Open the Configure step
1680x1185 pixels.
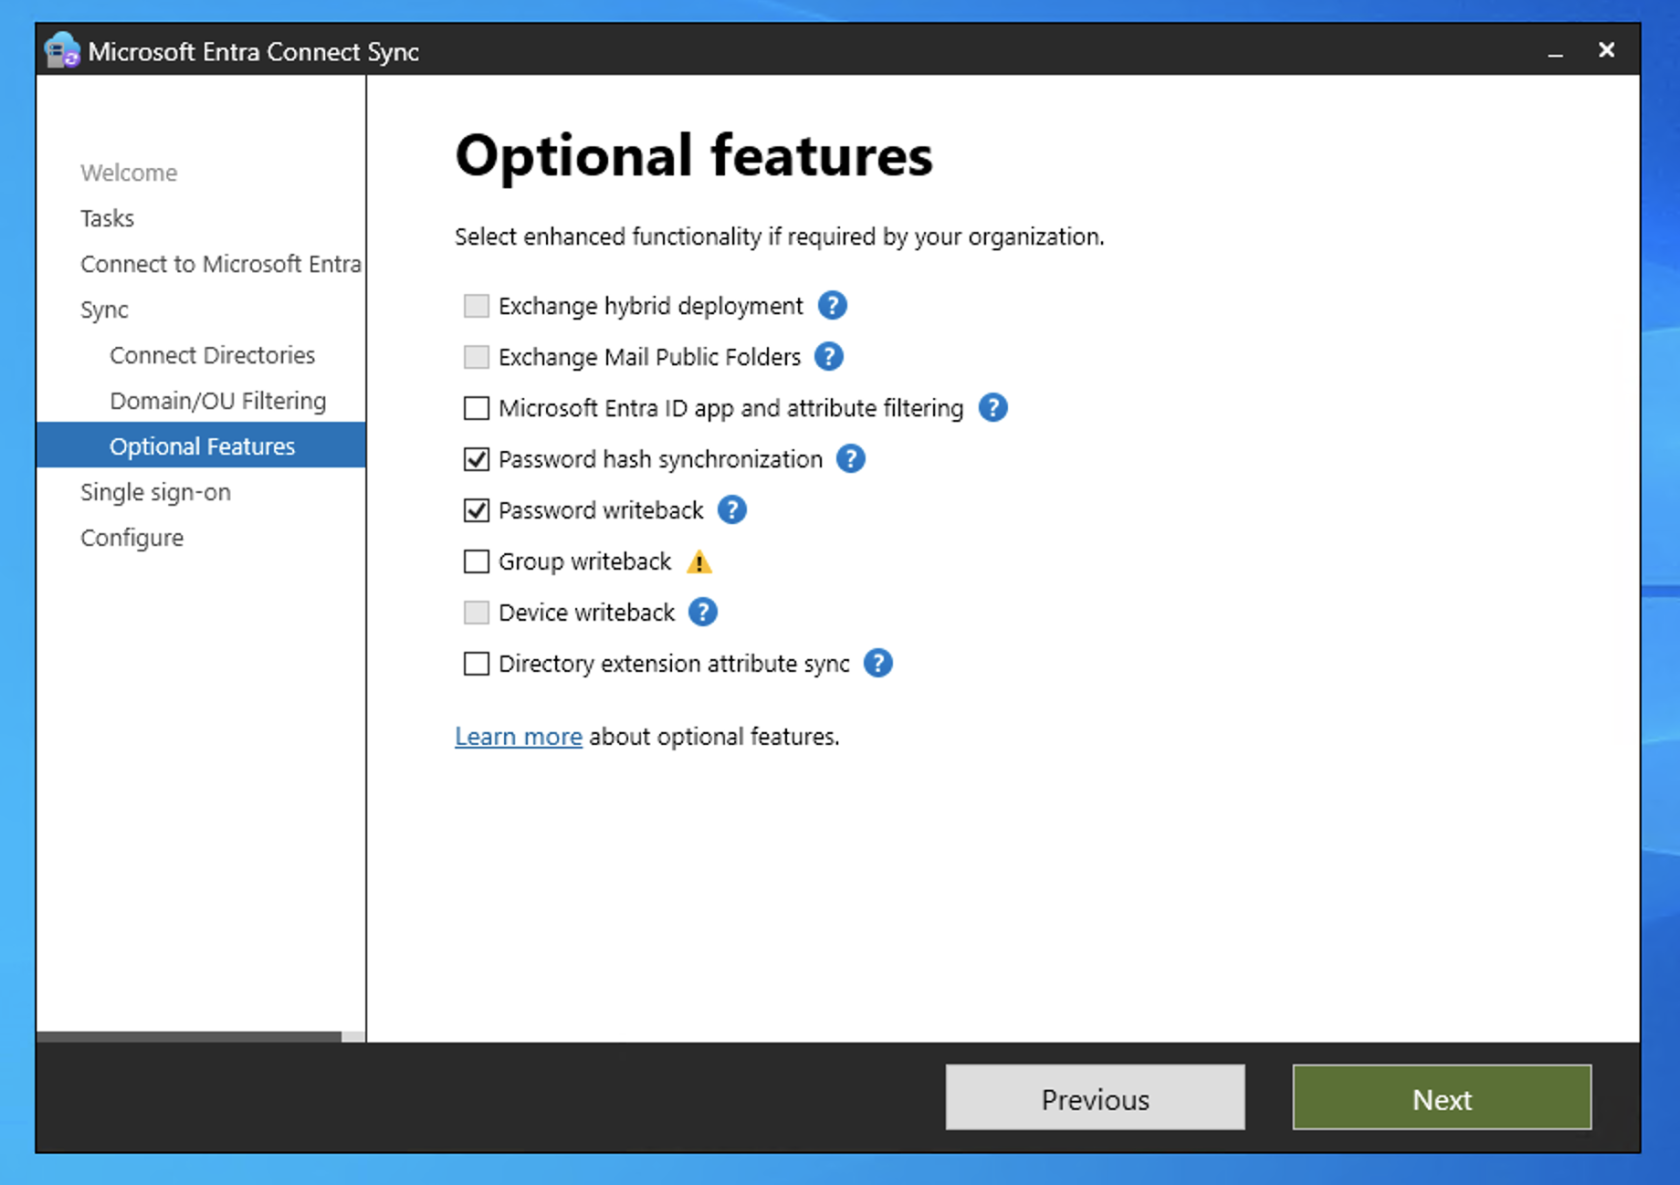(x=132, y=537)
